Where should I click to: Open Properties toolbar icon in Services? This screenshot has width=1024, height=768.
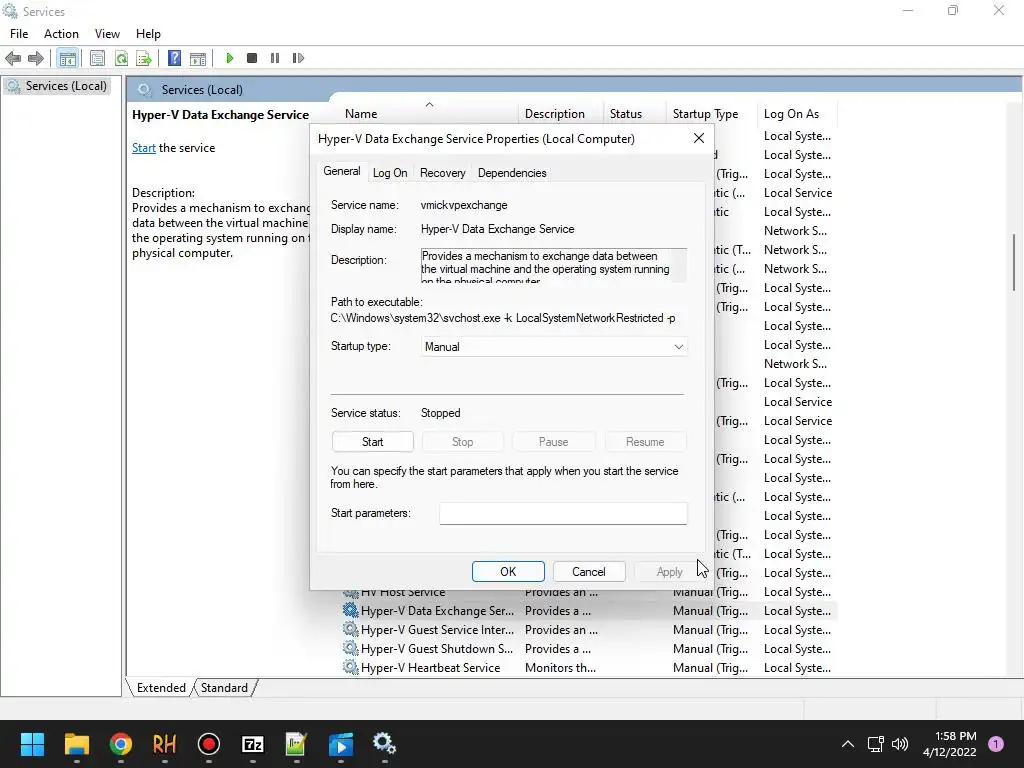[x=97, y=58]
